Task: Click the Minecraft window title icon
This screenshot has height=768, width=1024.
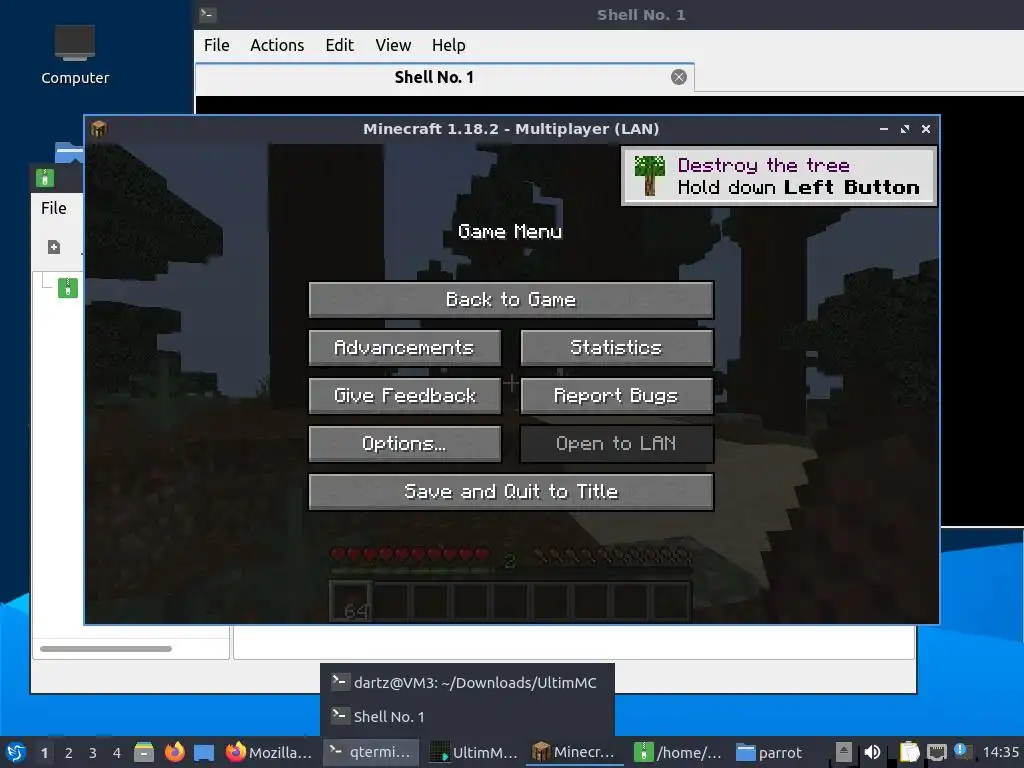Action: click(x=99, y=129)
